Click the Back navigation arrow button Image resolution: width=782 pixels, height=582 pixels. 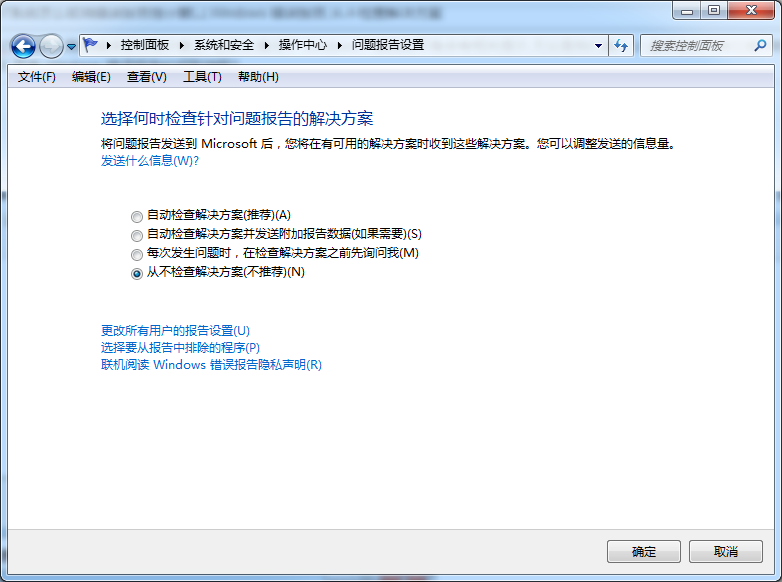(x=24, y=46)
